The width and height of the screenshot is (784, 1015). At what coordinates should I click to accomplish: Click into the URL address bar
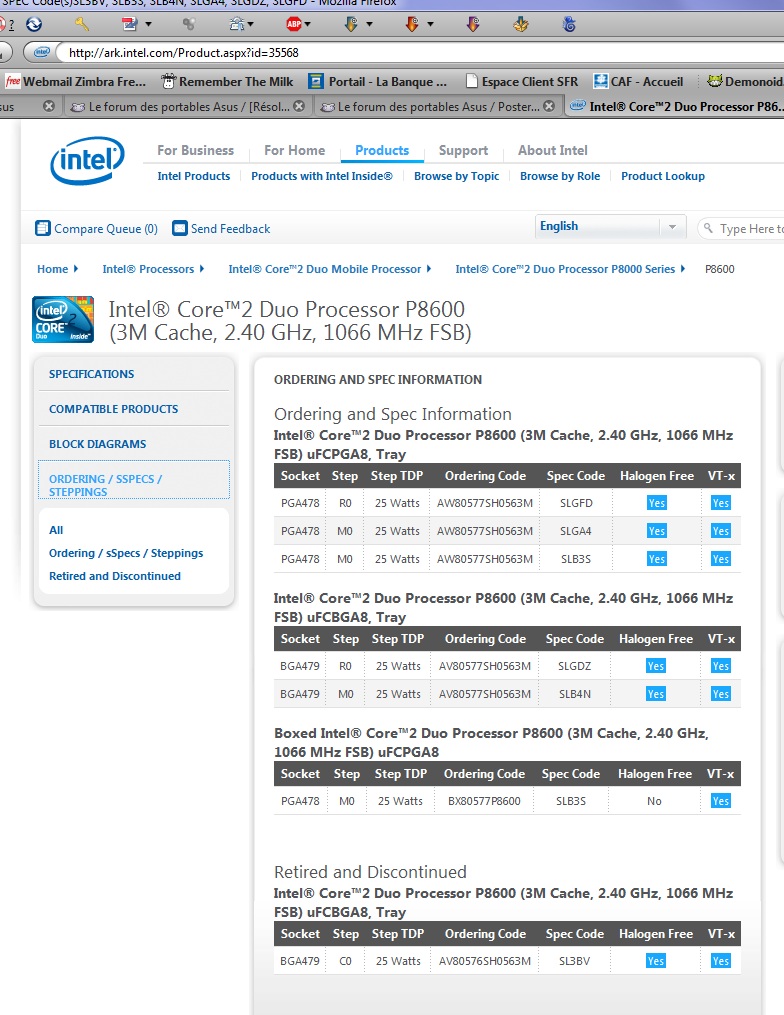(x=400, y=52)
